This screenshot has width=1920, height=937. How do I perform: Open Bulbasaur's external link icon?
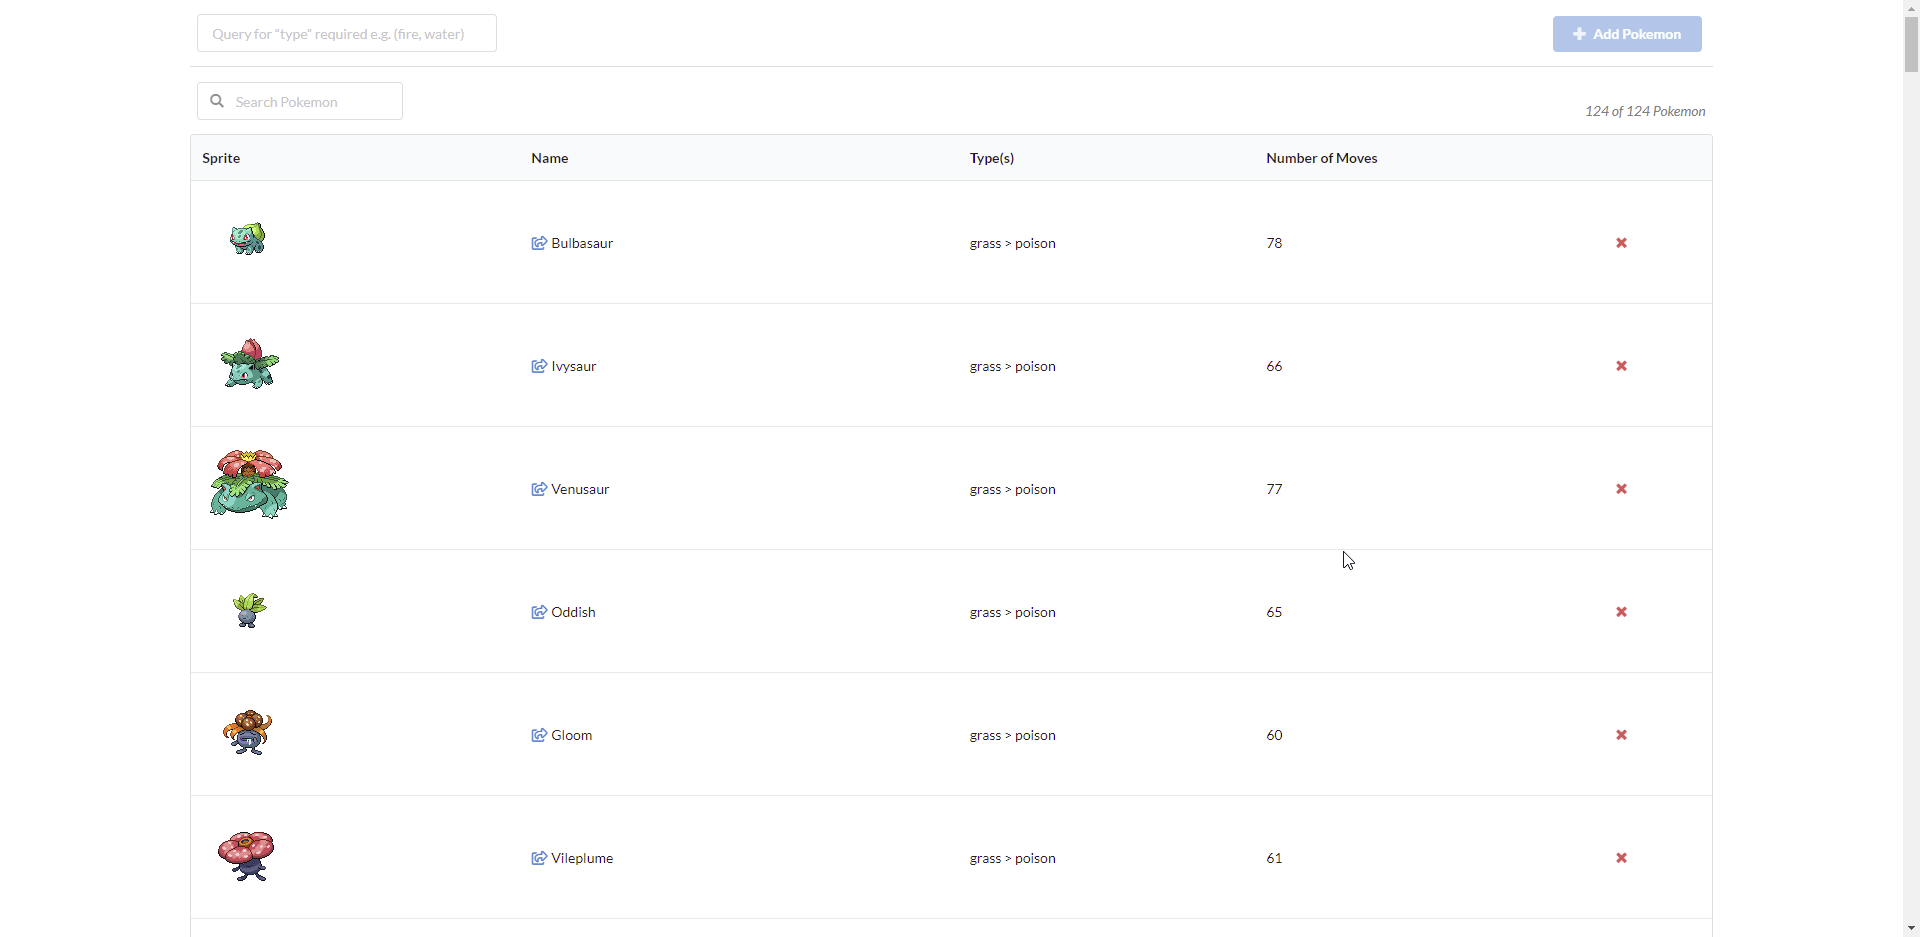coord(539,242)
